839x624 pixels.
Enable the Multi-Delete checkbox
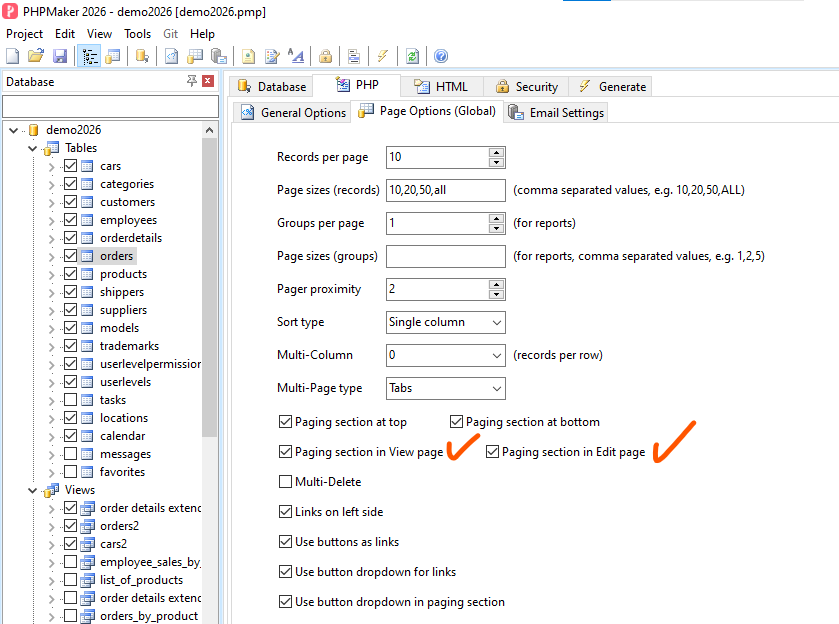pos(286,482)
